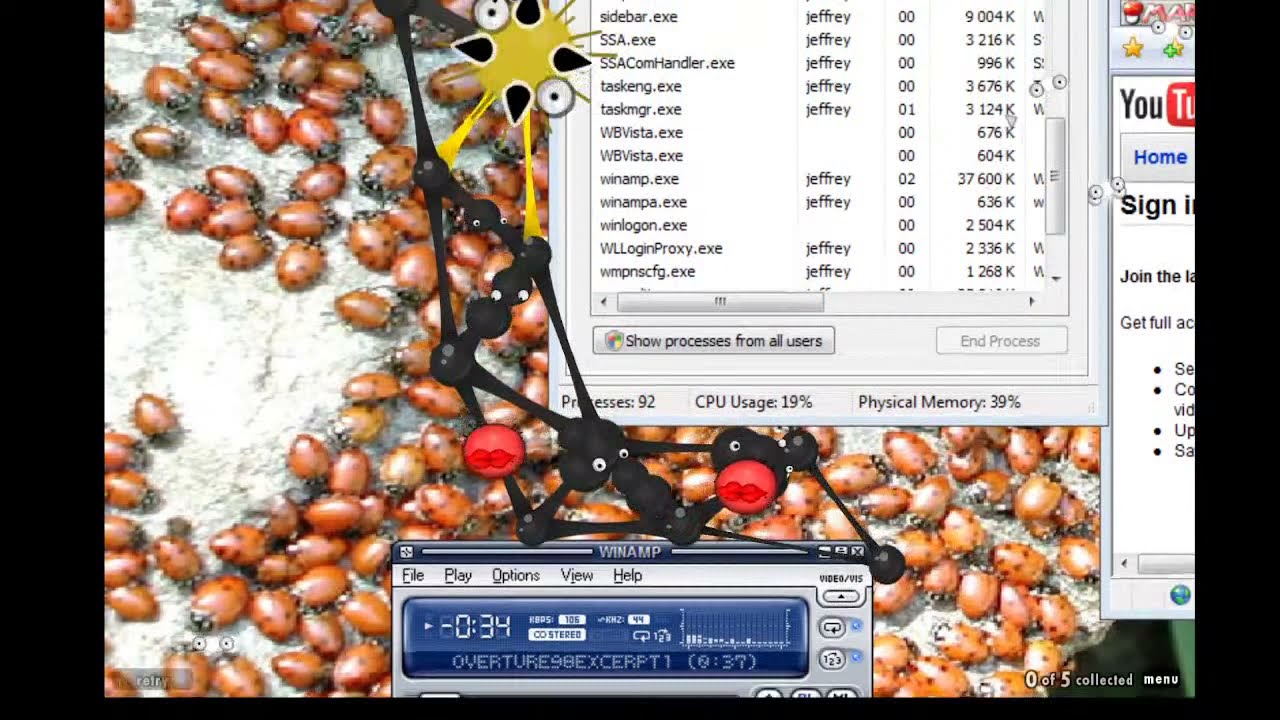Click the Winamp stereo indicator

tap(557, 634)
